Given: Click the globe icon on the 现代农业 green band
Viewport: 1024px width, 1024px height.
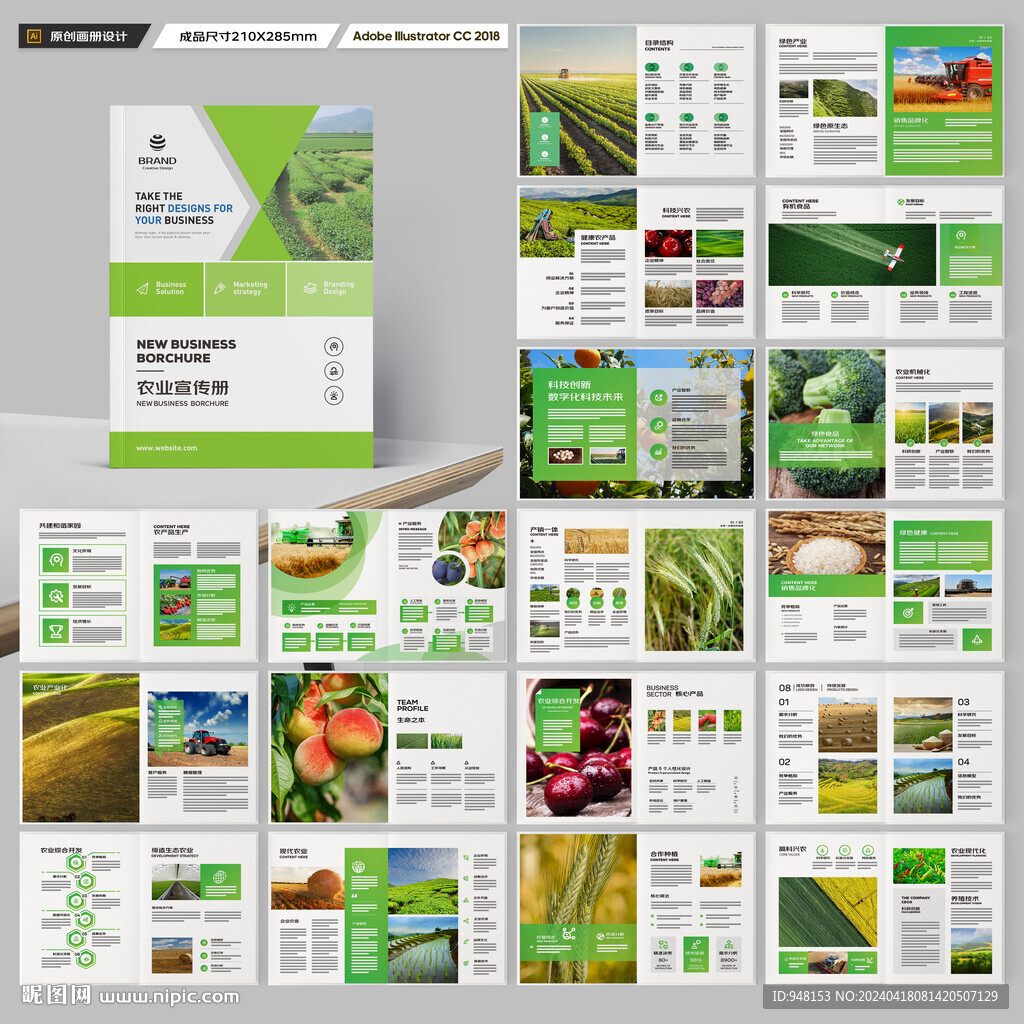Looking at the screenshot, I should tap(358, 867).
